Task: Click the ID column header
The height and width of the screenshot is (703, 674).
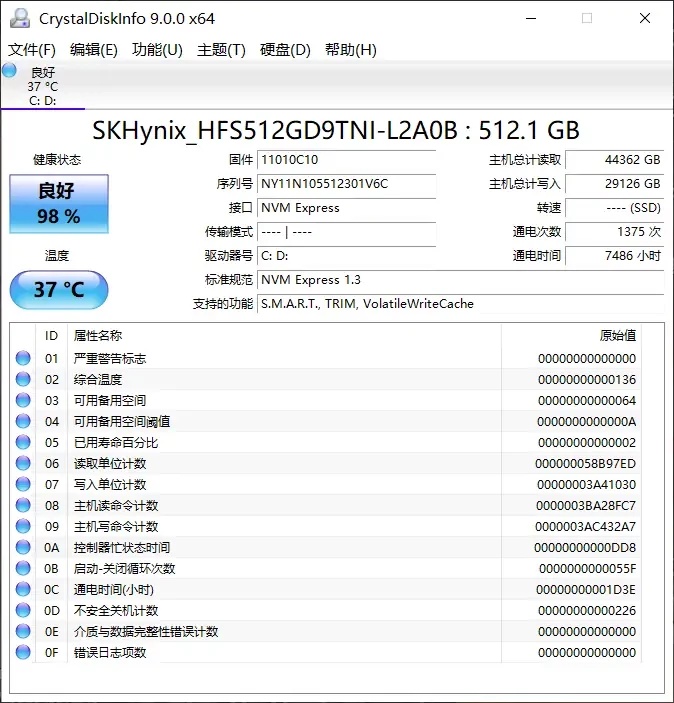Action: 52,335
